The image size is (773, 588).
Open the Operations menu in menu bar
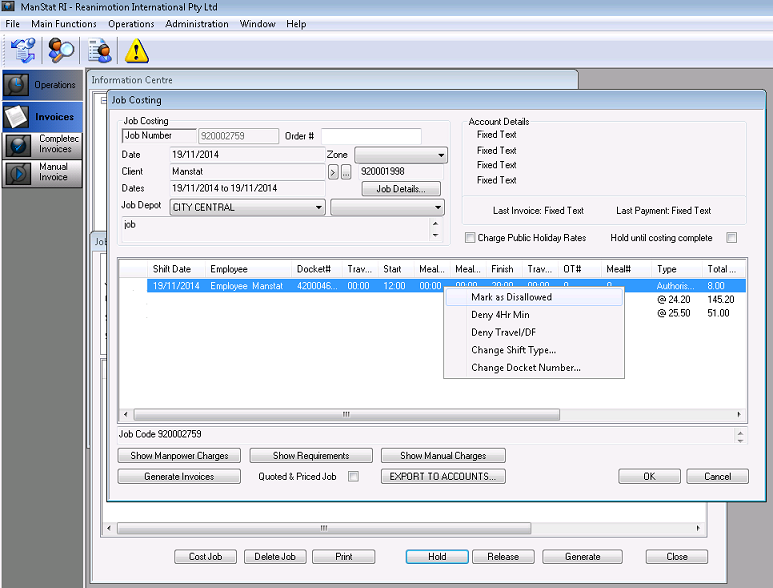coord(131,24)
